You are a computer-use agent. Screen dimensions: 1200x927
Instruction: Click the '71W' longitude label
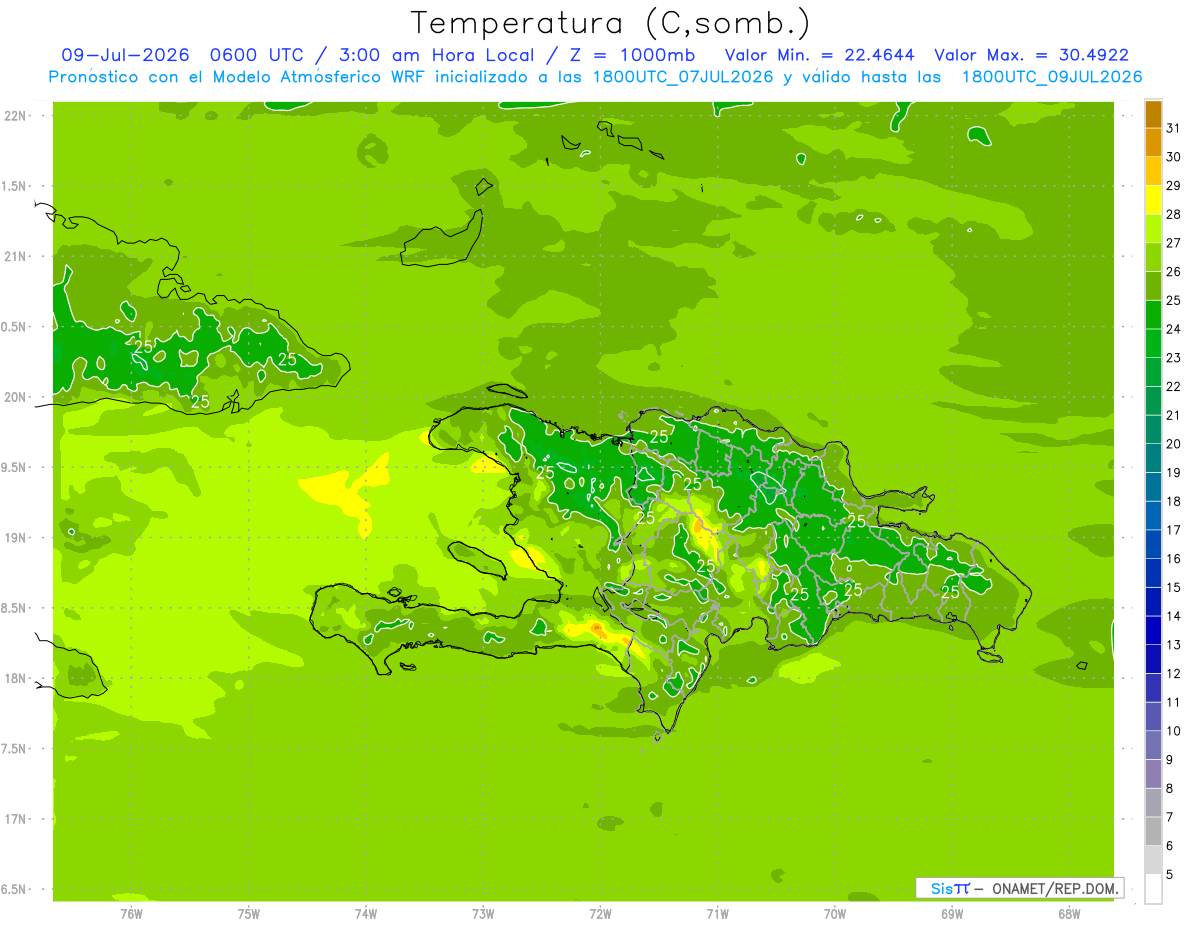tap(717, 913)
